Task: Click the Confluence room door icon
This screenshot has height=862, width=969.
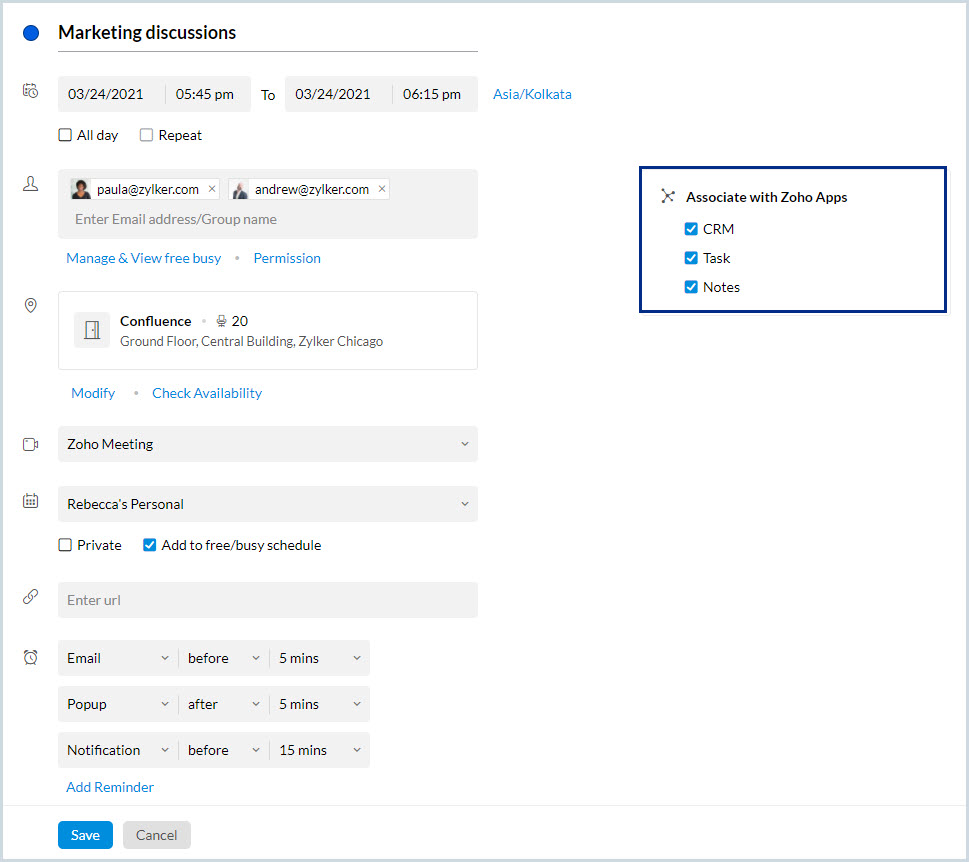Action: click(x=92, y=331)
